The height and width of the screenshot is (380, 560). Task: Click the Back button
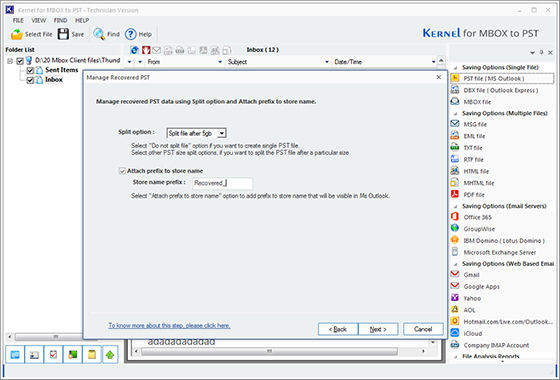tap(338, 329)
